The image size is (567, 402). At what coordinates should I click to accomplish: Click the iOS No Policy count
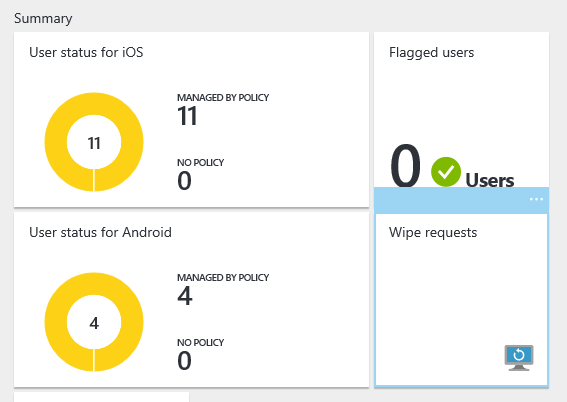click(x=184, y=181)
